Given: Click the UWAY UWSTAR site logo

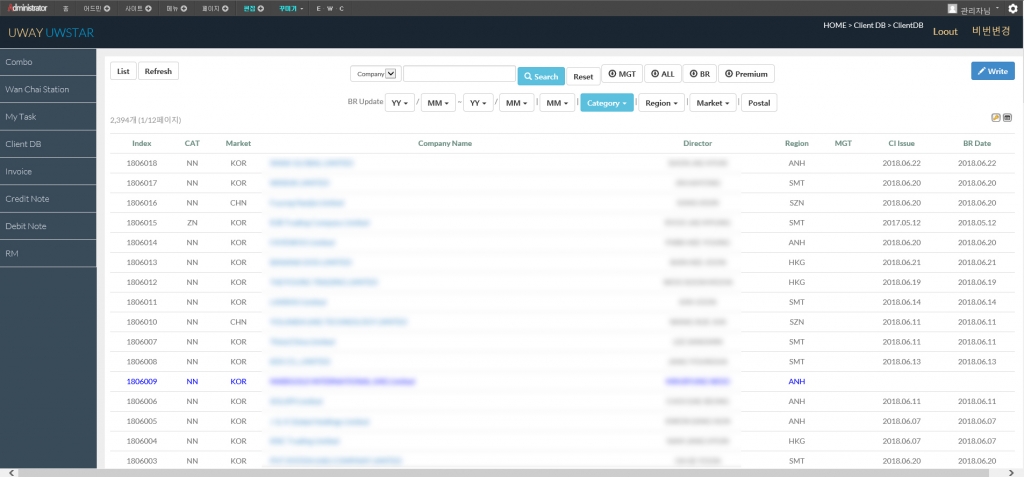Looking at the screenshot, I should [x=51, y=32].
